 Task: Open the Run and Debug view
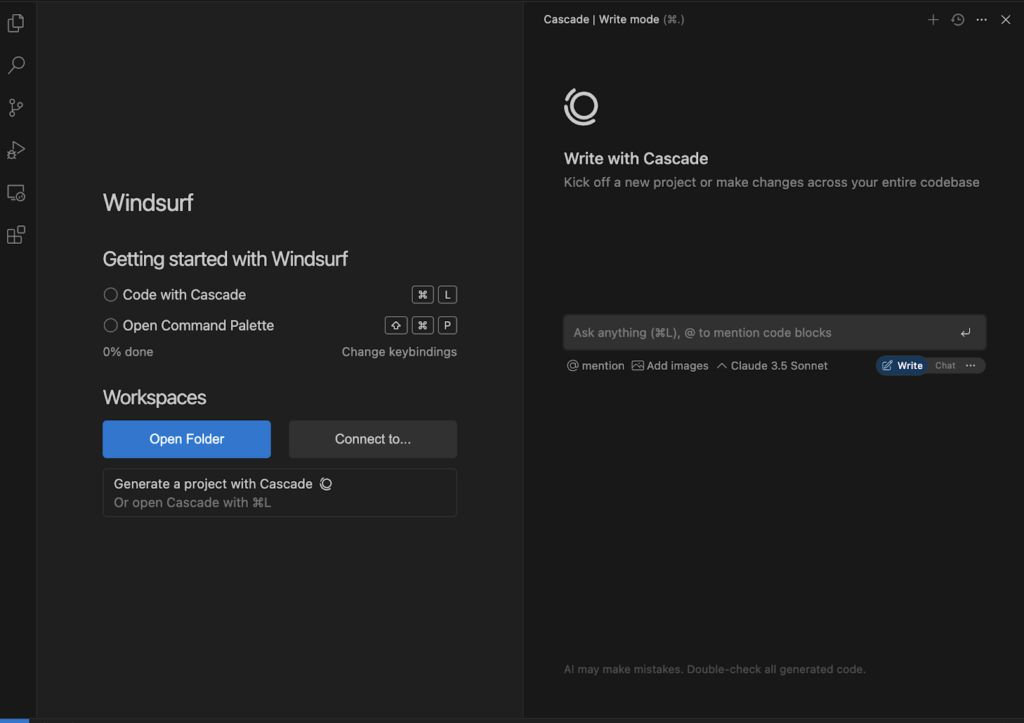(16, 150)
